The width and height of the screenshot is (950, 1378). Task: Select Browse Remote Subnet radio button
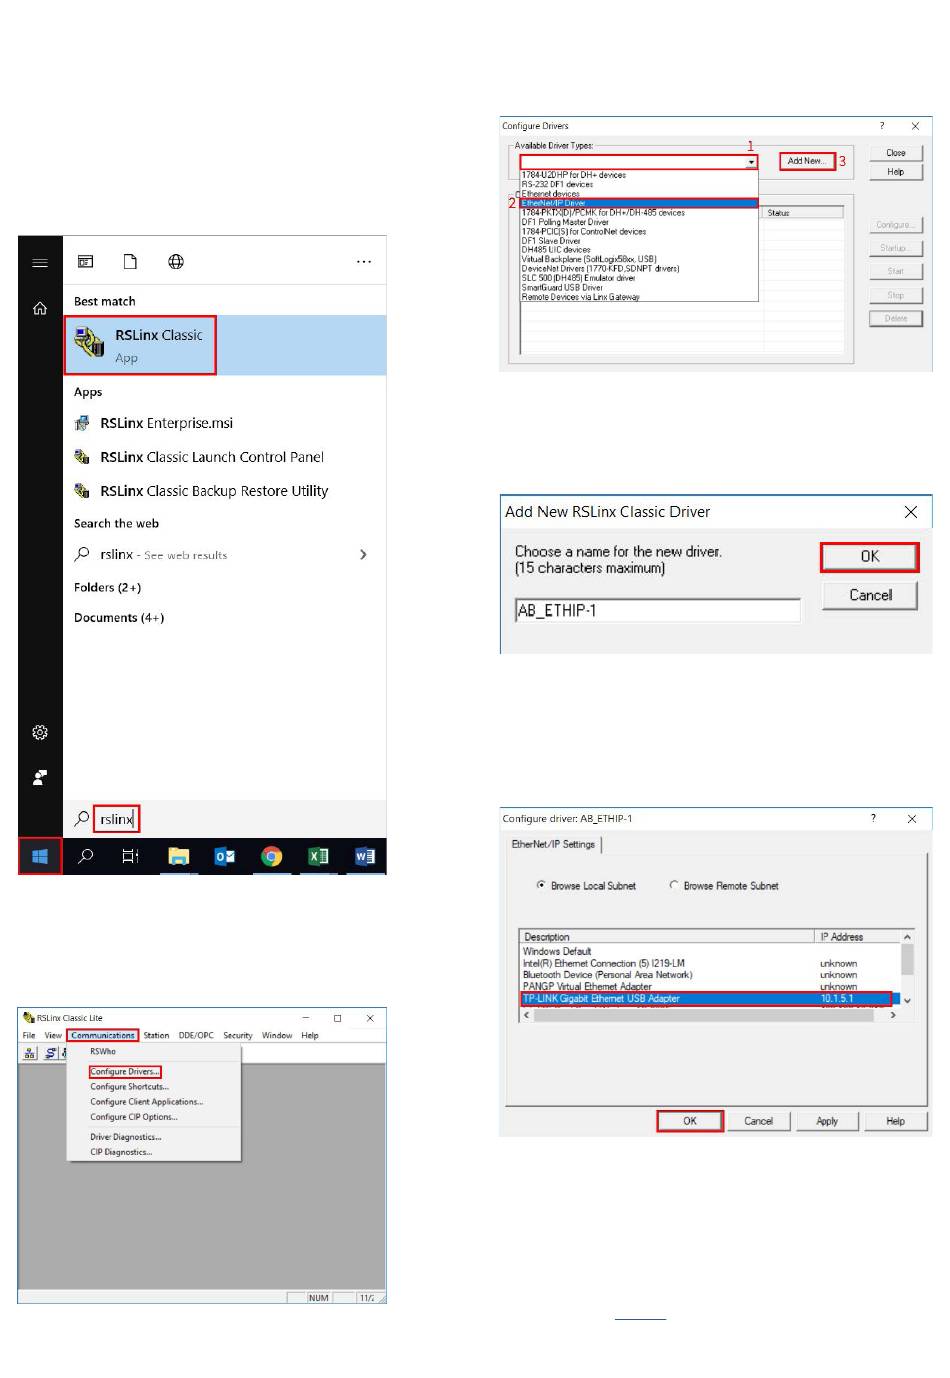click(x=674, y=885)
